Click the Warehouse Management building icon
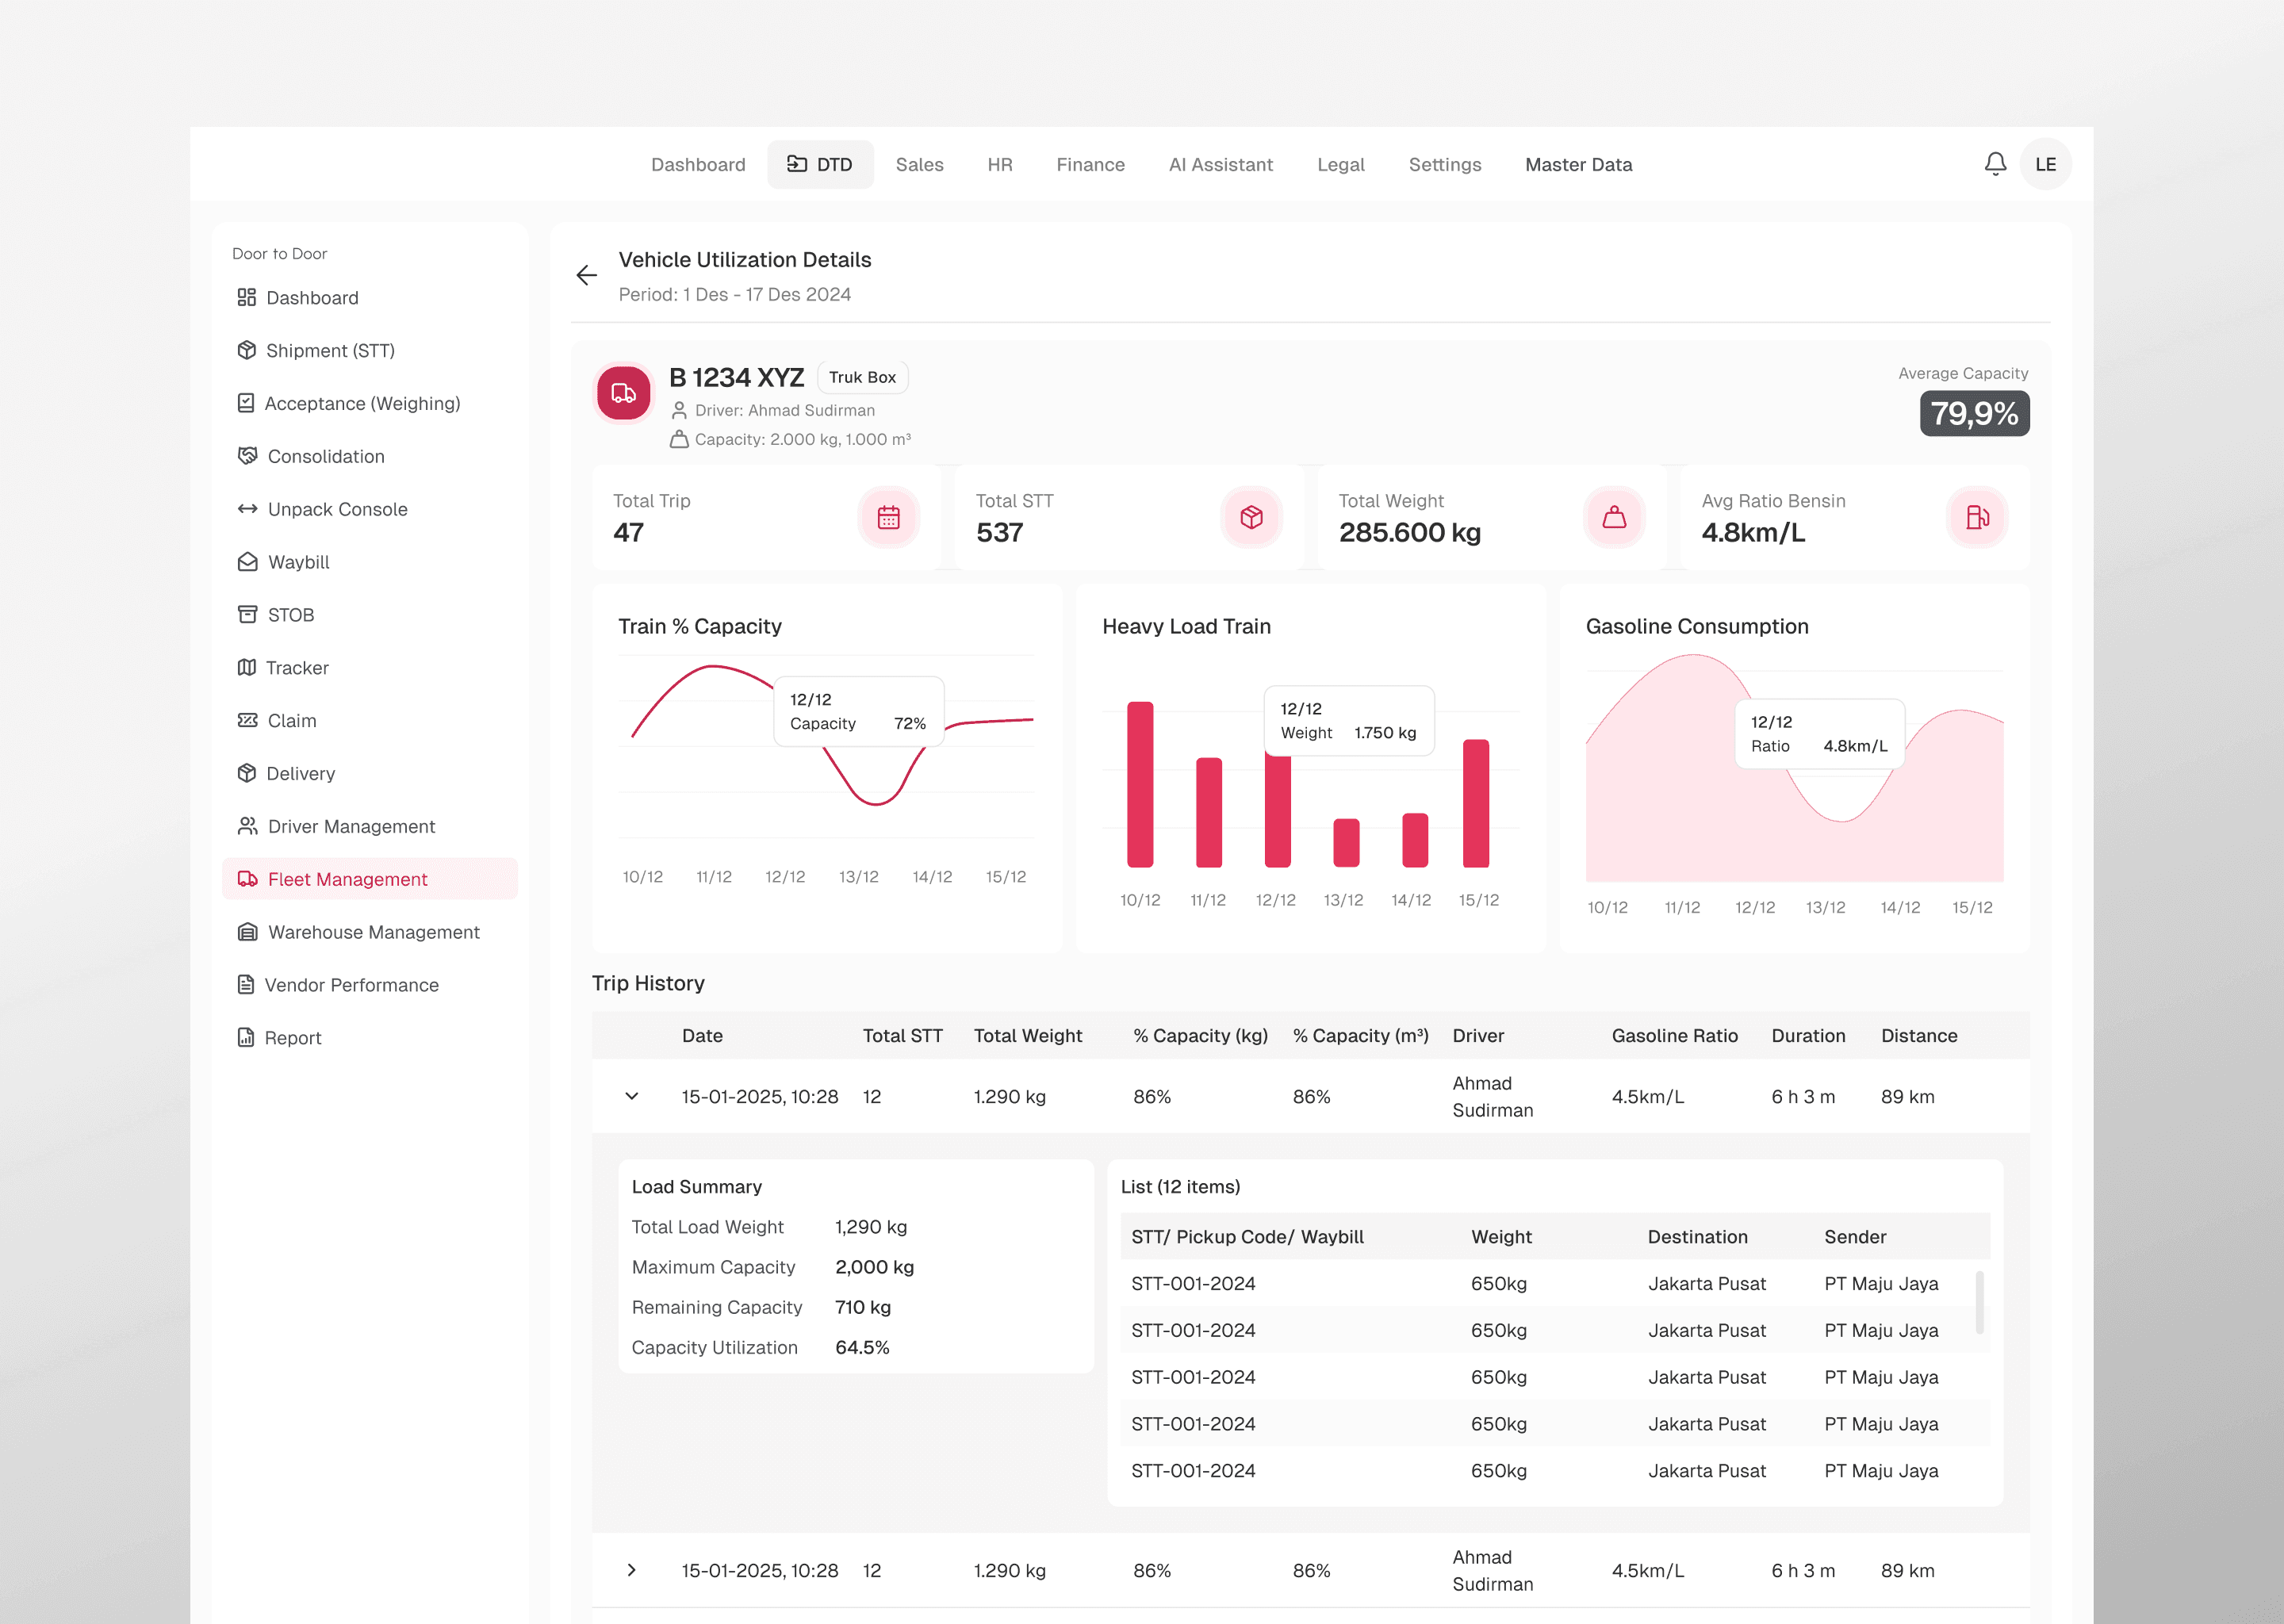2284x1624 pixels. coord(247,932)
